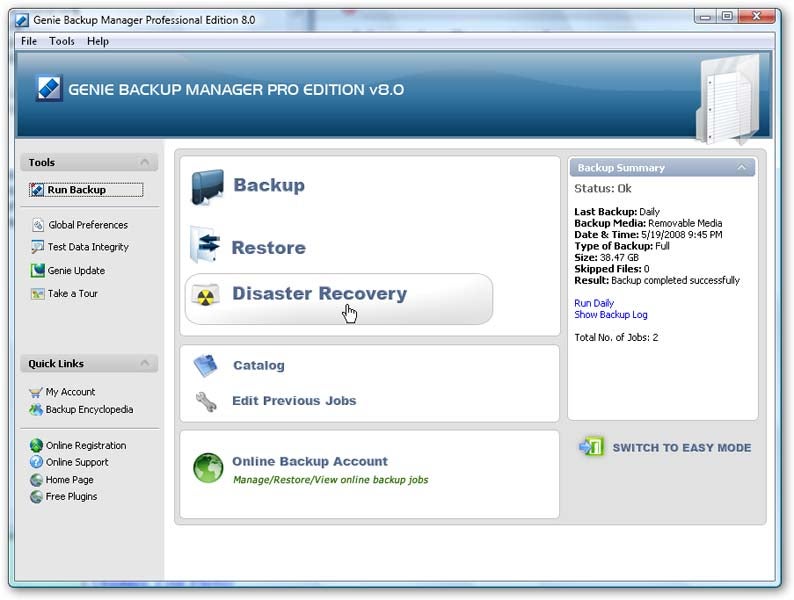Click the 'Last Backup: Daily' line
794x600 pixels.
(x=617, y=211)
